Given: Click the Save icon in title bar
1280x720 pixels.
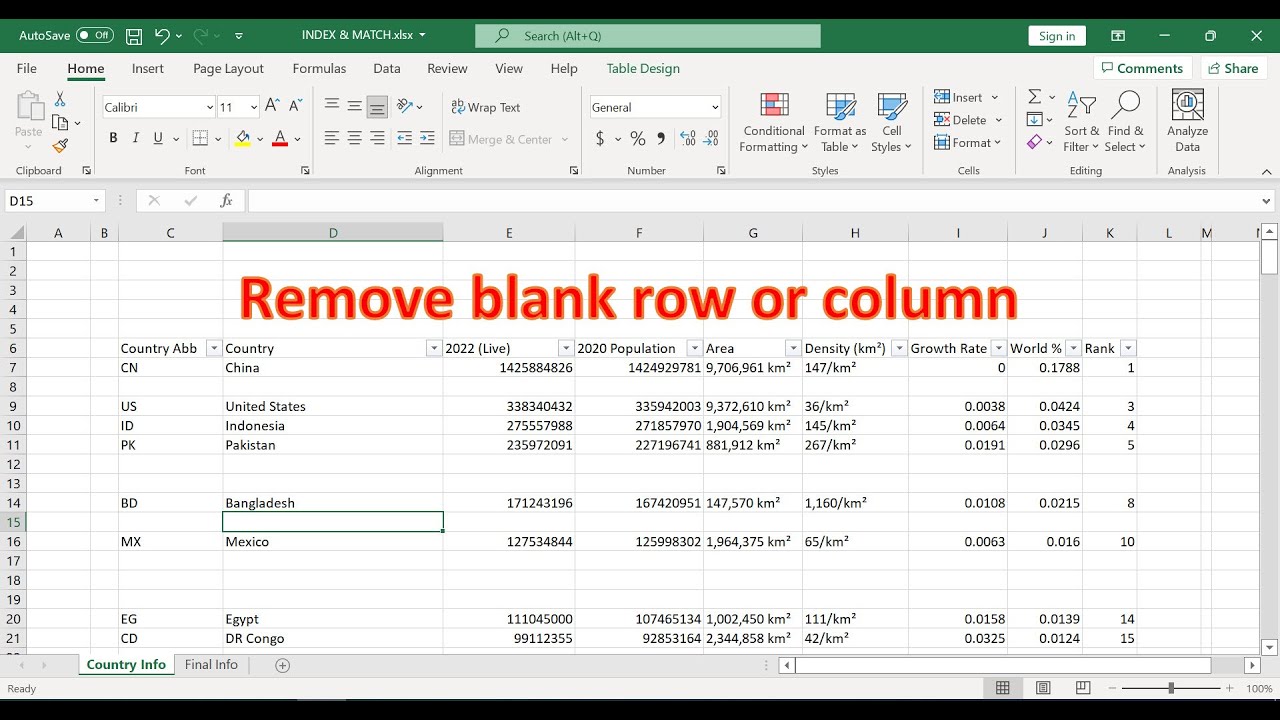Looking at the screenshot, I should 134,36.
